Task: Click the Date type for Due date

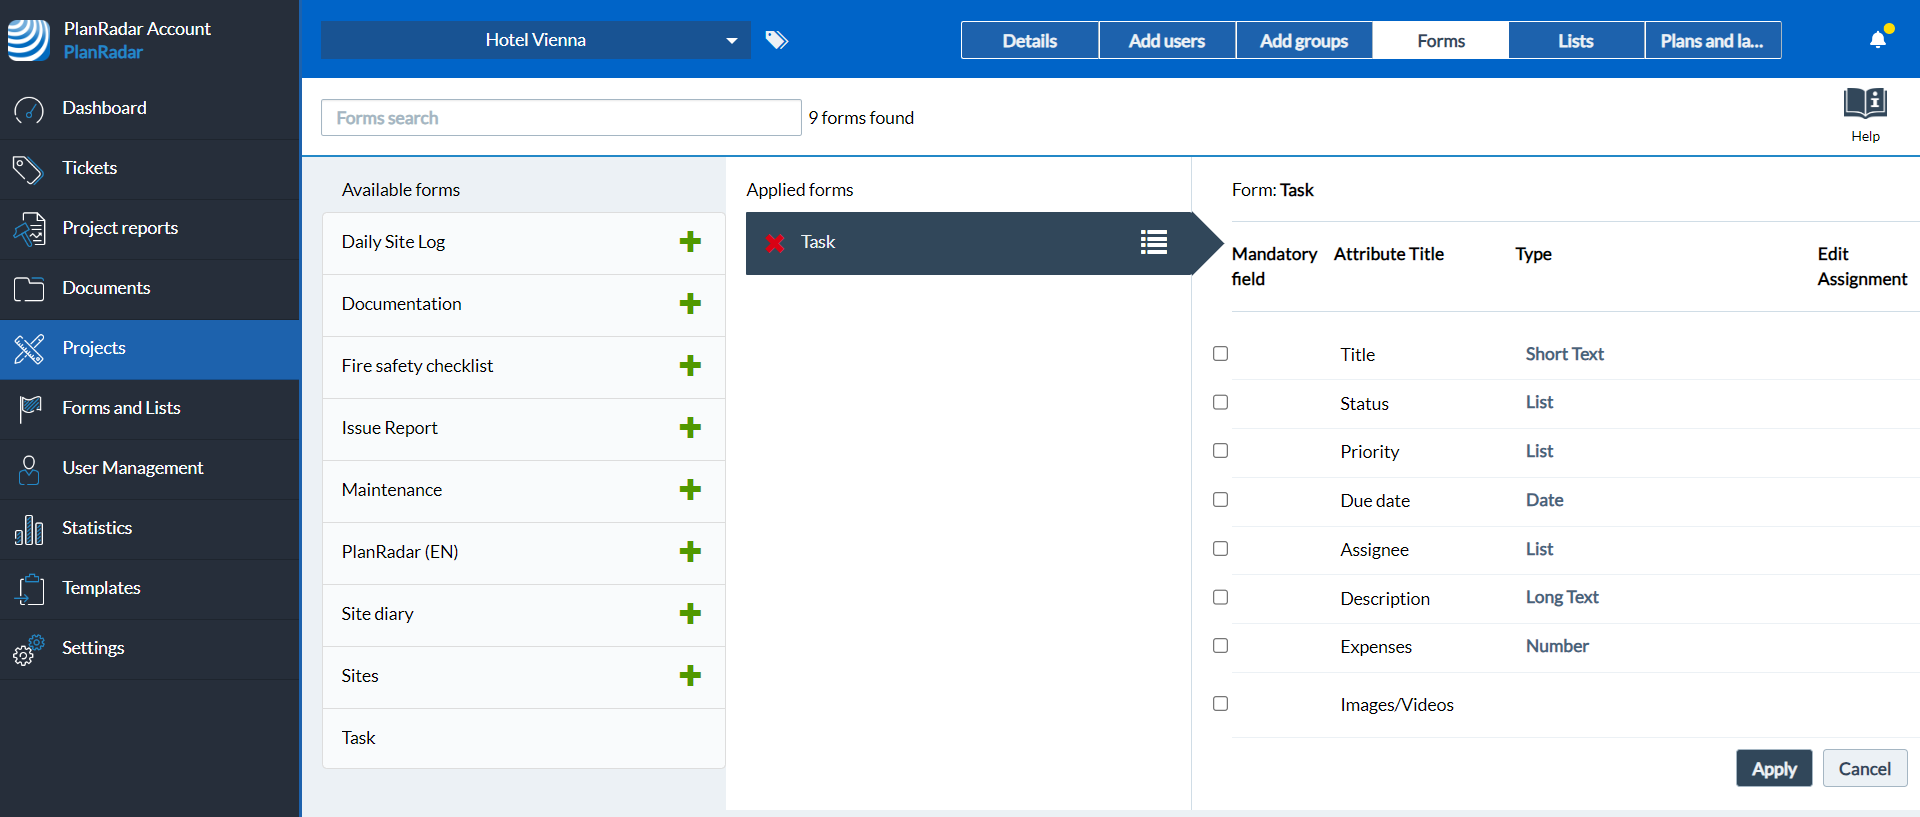Action: pos(1544,500)
